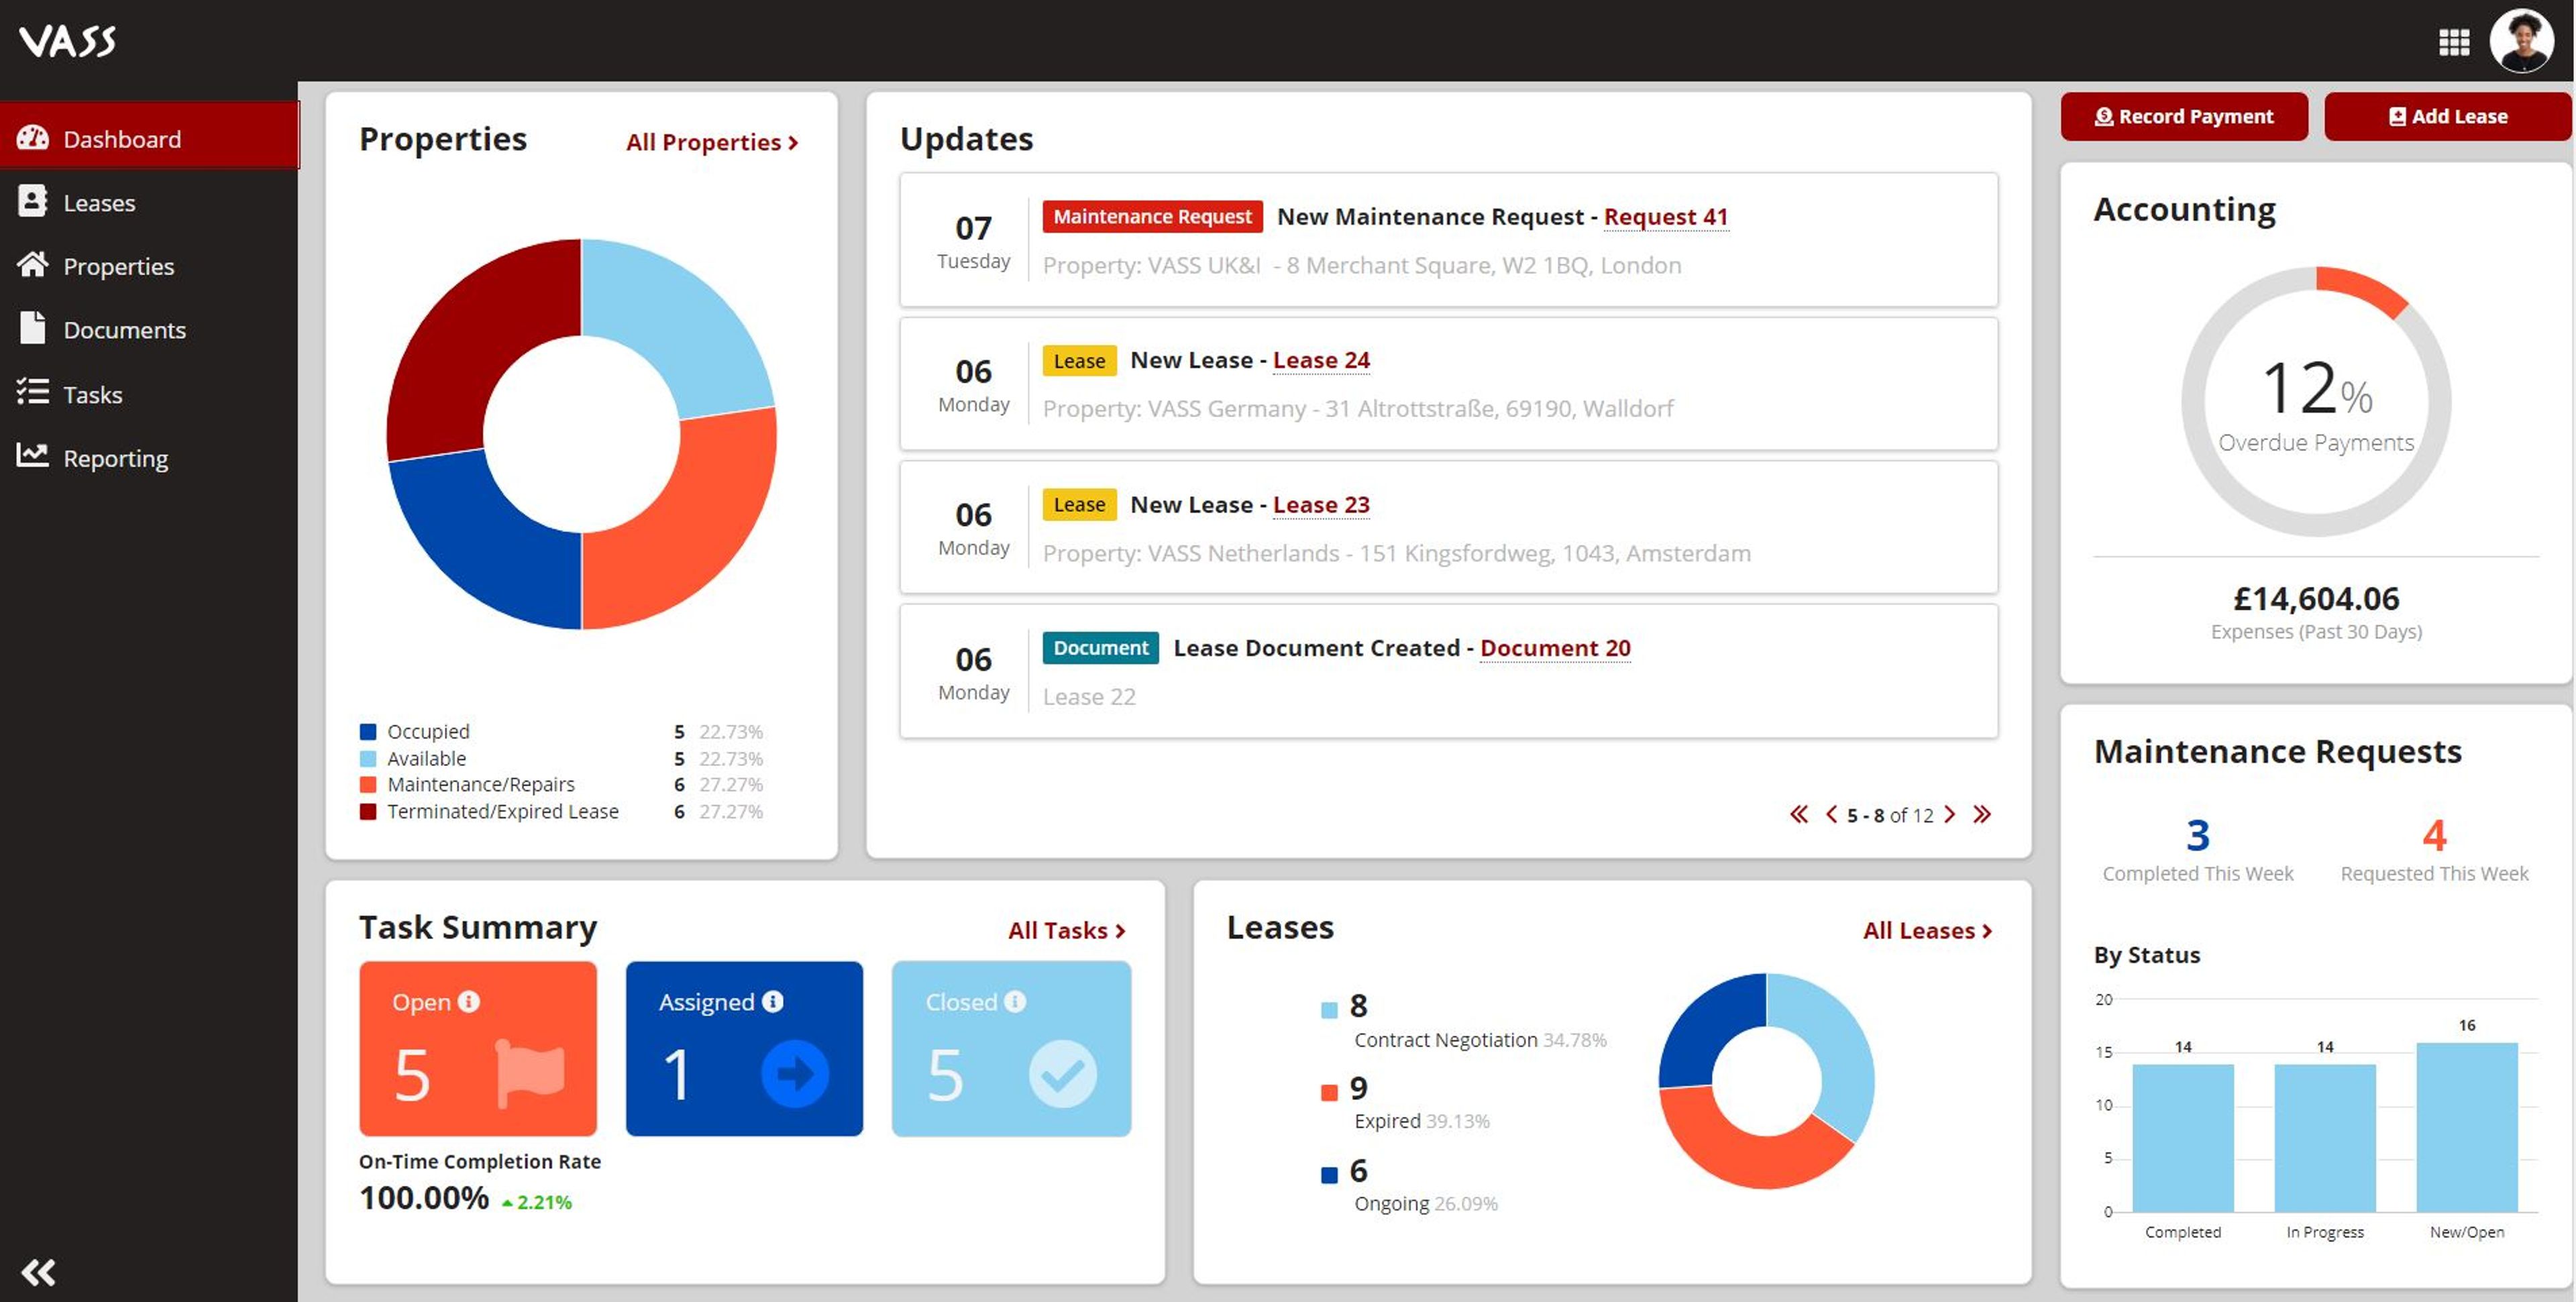
Task: Open the All Properties link
Action: coord(712,142)
